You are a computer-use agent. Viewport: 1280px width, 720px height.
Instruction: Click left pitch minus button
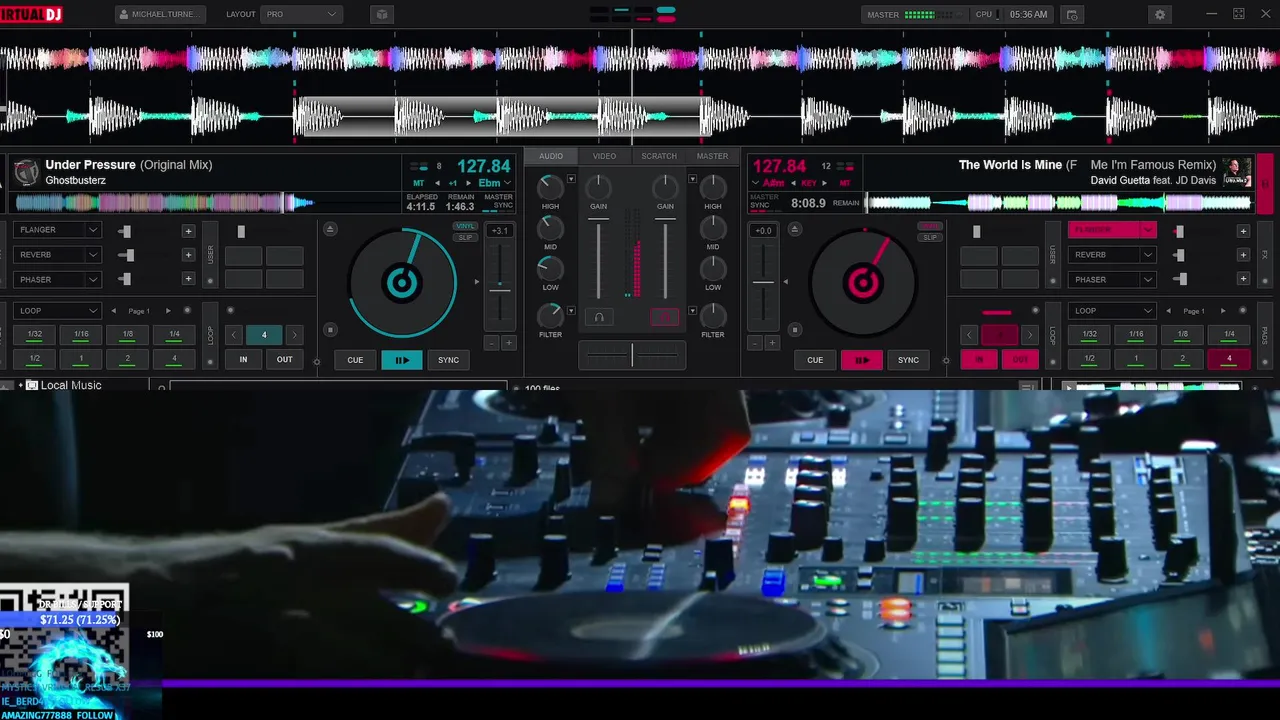pos(491,343)
